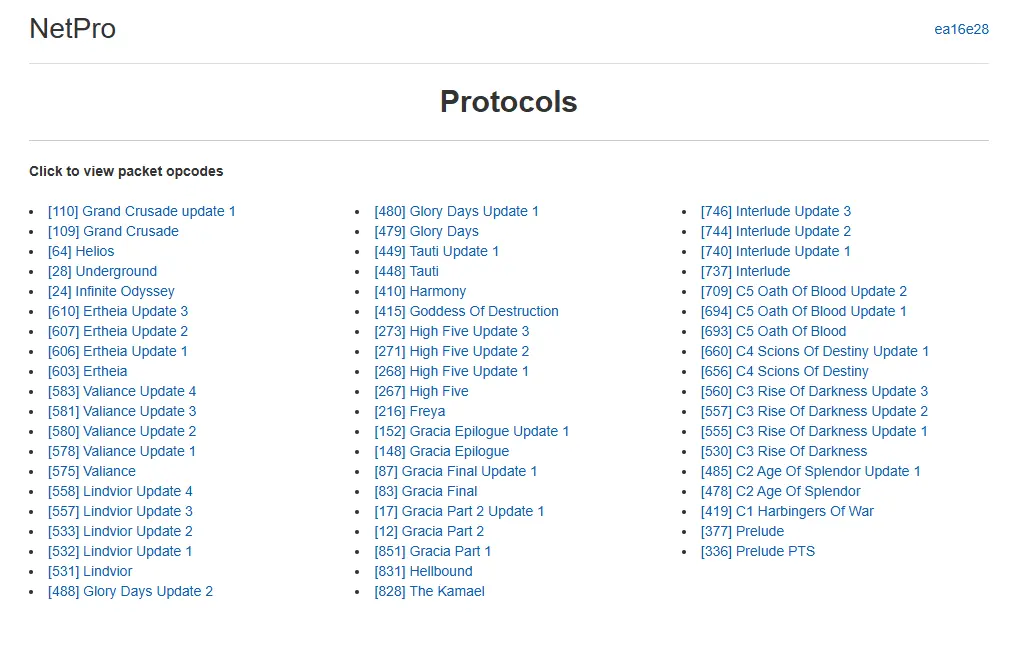Select C5 Oath Of Blood Update 2
The image size is (1024, 646).
tap(804, 291)
